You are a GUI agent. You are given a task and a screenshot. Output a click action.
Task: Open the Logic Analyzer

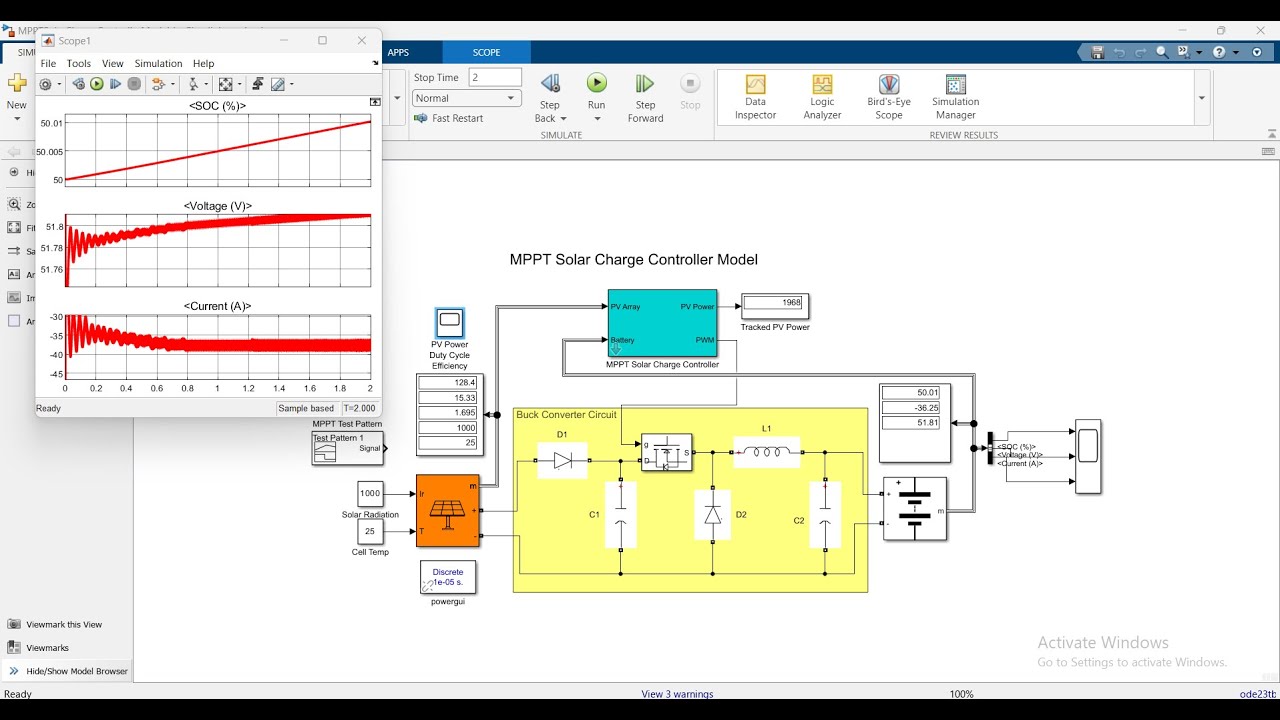click(822, 97)
